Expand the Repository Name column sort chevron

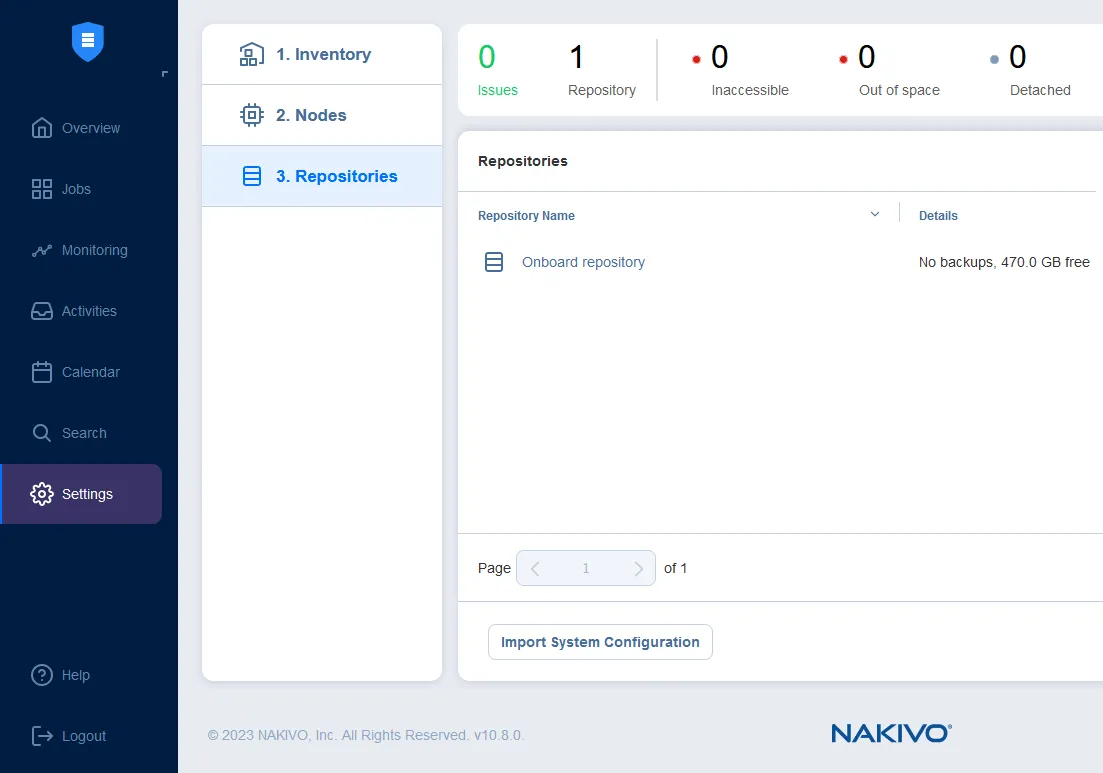875,214
